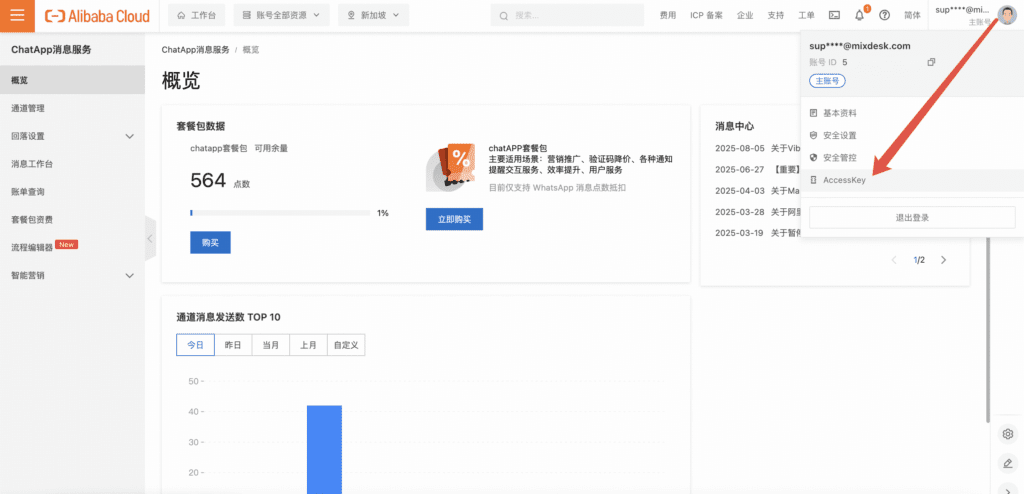Click the 退出登录 button
Viewport: 1024px width, 494px height.
click(911, 217)
